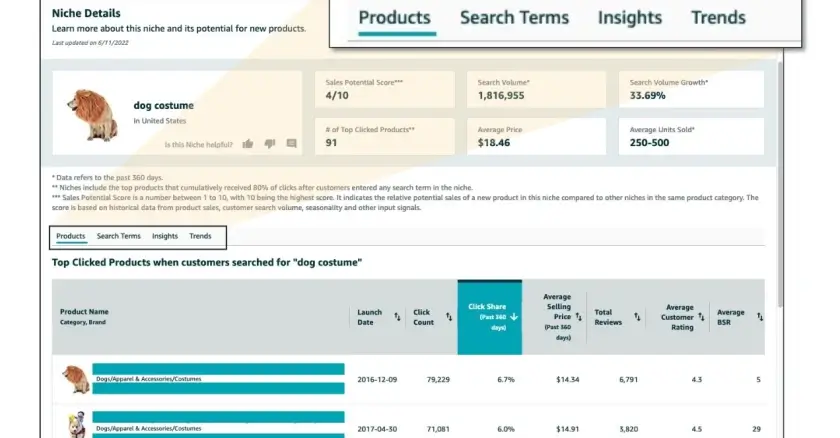The width and height of the screenshot is (840, 438).
Task: Sort by Average Customer Rating arrows
Action: 701,318
